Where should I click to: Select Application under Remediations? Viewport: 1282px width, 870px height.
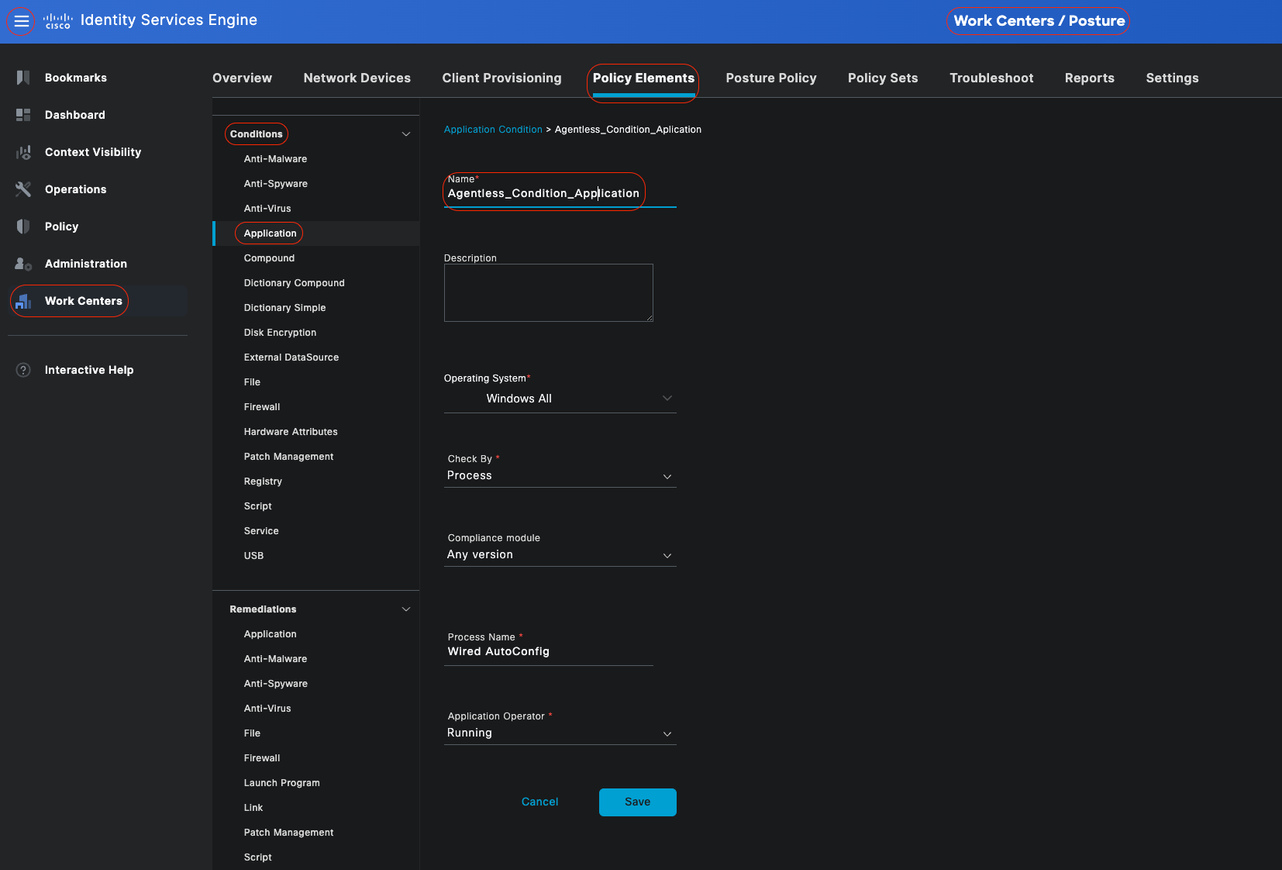click(x=270, y=634)
